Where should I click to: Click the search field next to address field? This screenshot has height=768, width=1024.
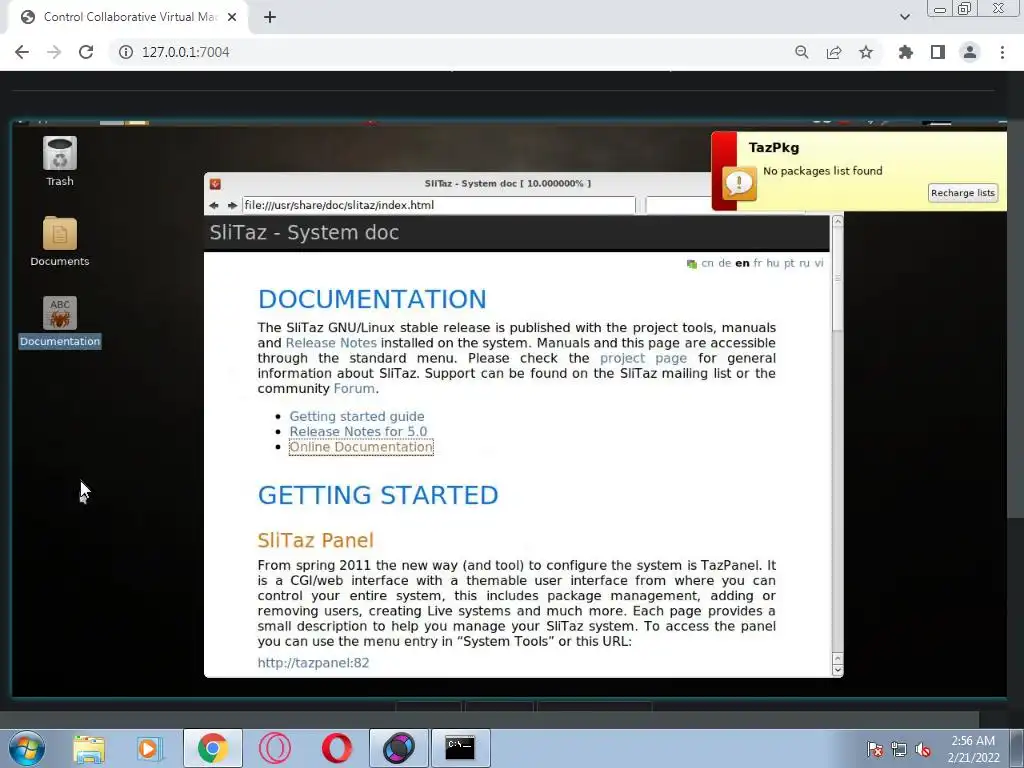(x=678, y=205)
